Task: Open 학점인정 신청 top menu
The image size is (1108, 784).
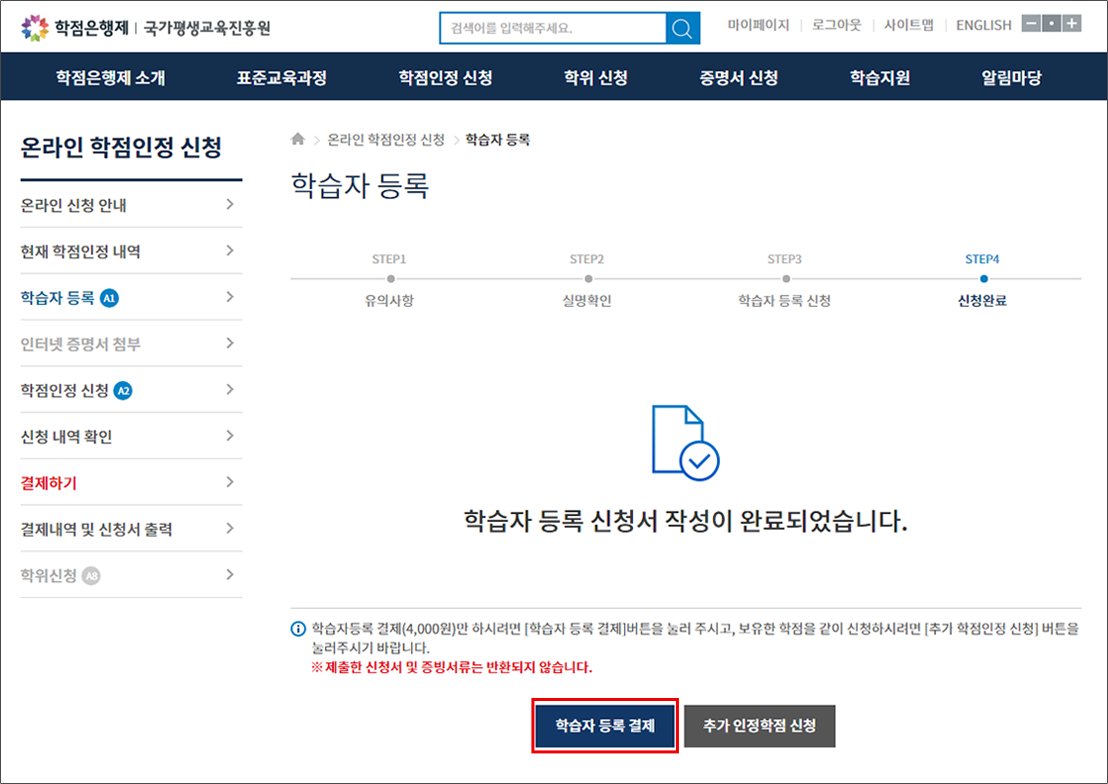Action: (x=445, y=77)
